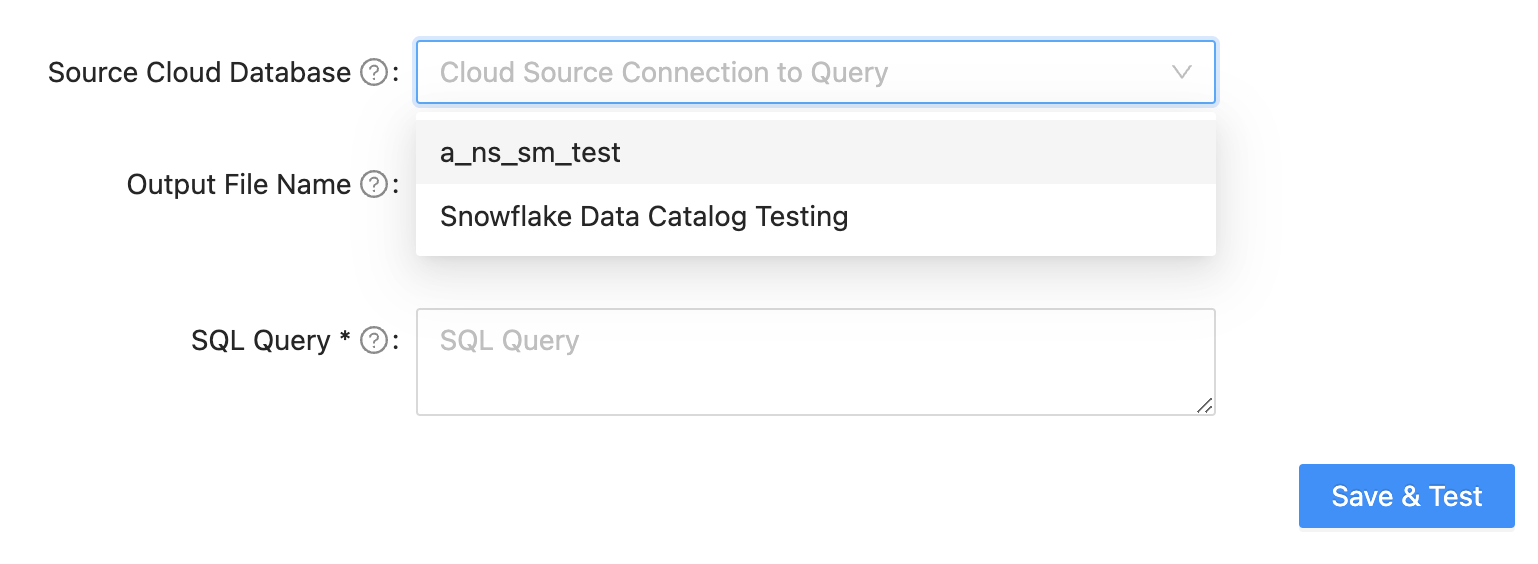Click the resize handle of the SQL Query box
Viewport: 1538px width, 564px height.
tap(1205, 405)
